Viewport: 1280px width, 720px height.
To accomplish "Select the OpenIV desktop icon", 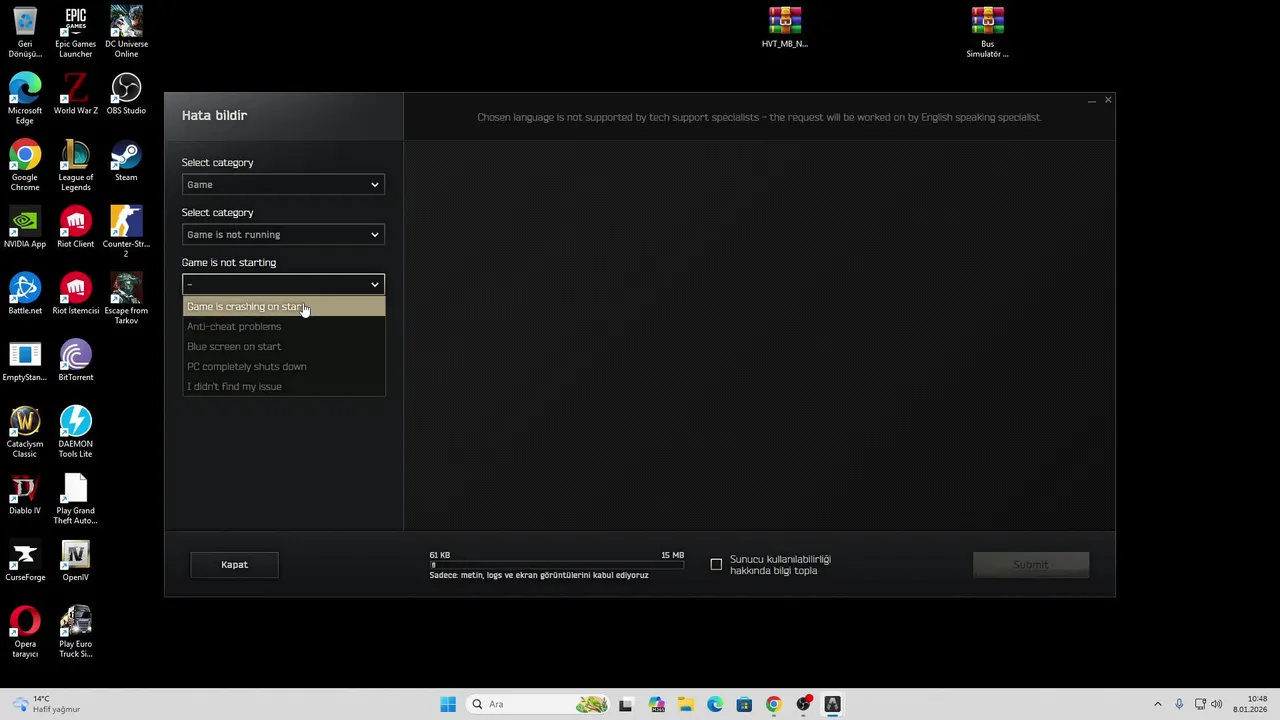I will [75, 561].
